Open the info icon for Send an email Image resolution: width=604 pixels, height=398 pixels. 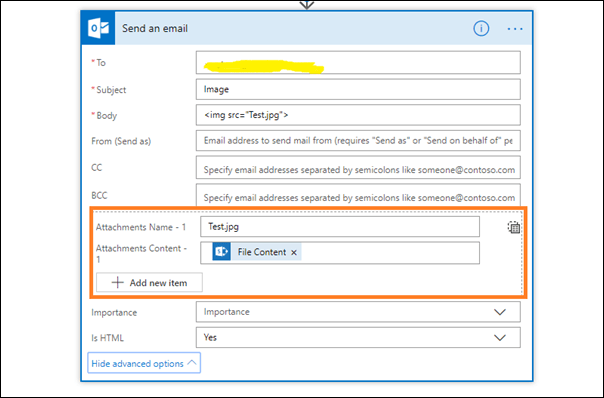point(481,29)
